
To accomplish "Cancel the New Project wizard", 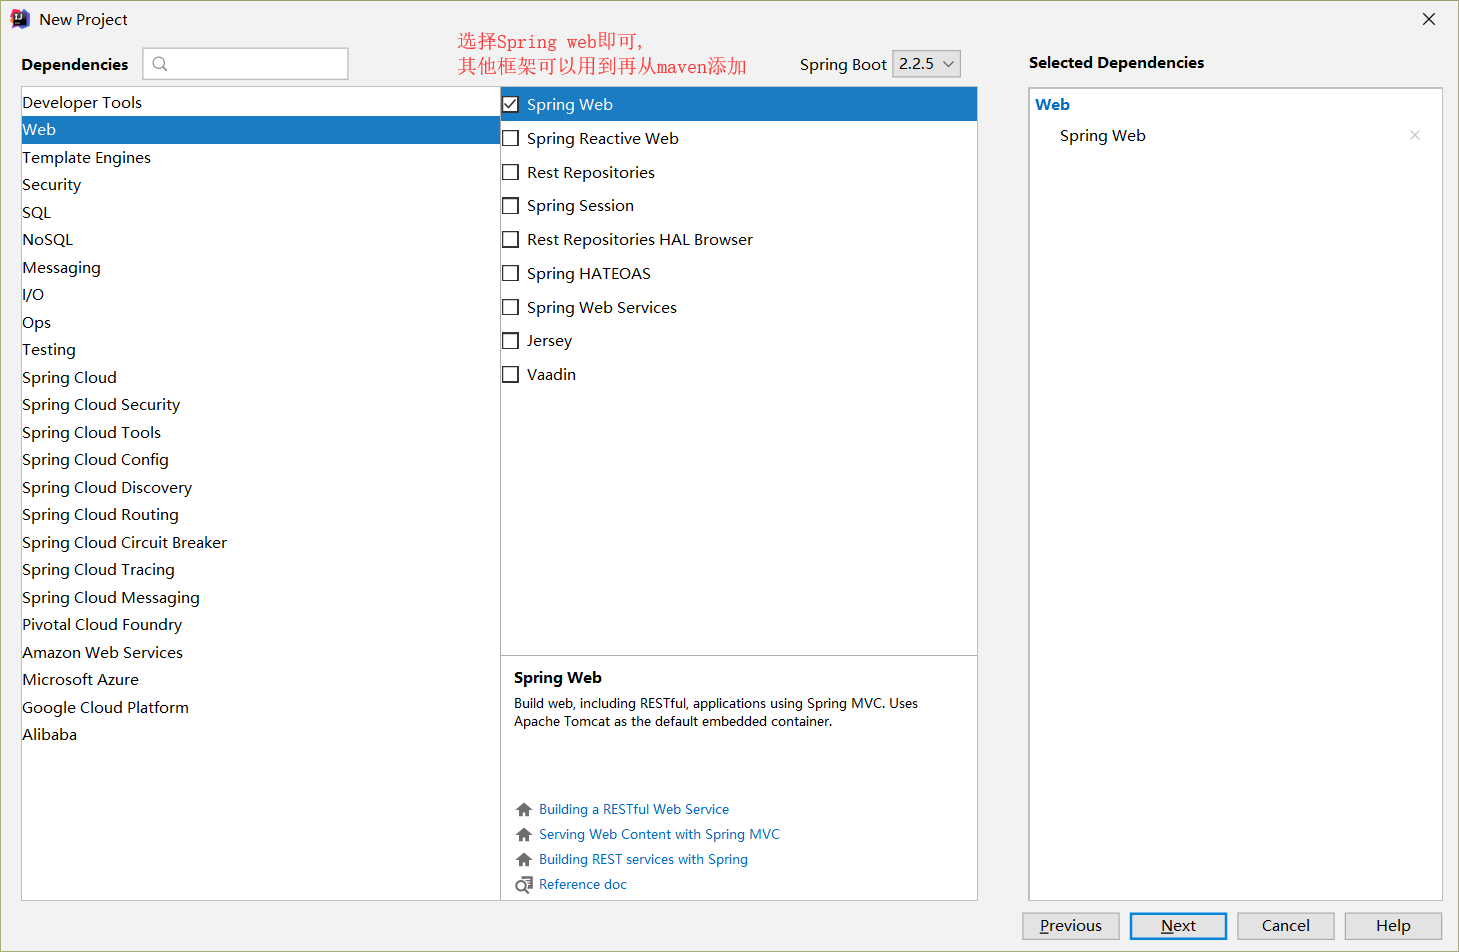I will pos(1286,926).
